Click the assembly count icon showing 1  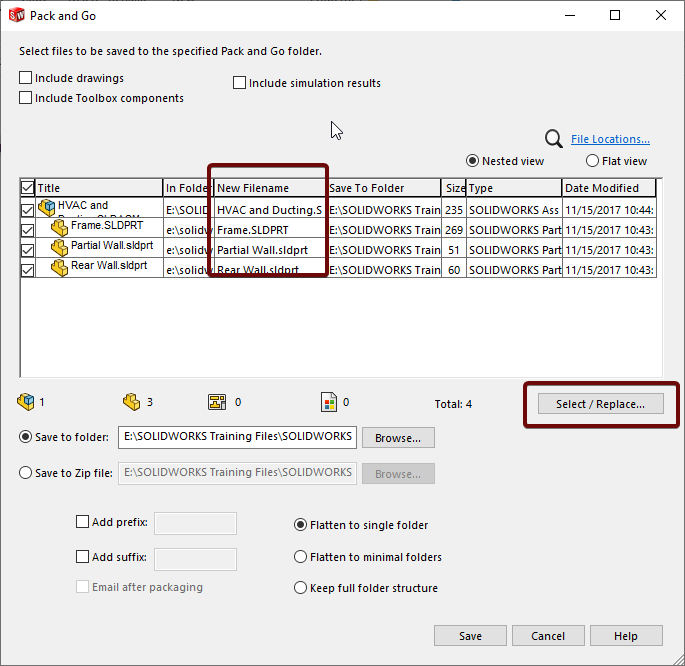(25, 402)
